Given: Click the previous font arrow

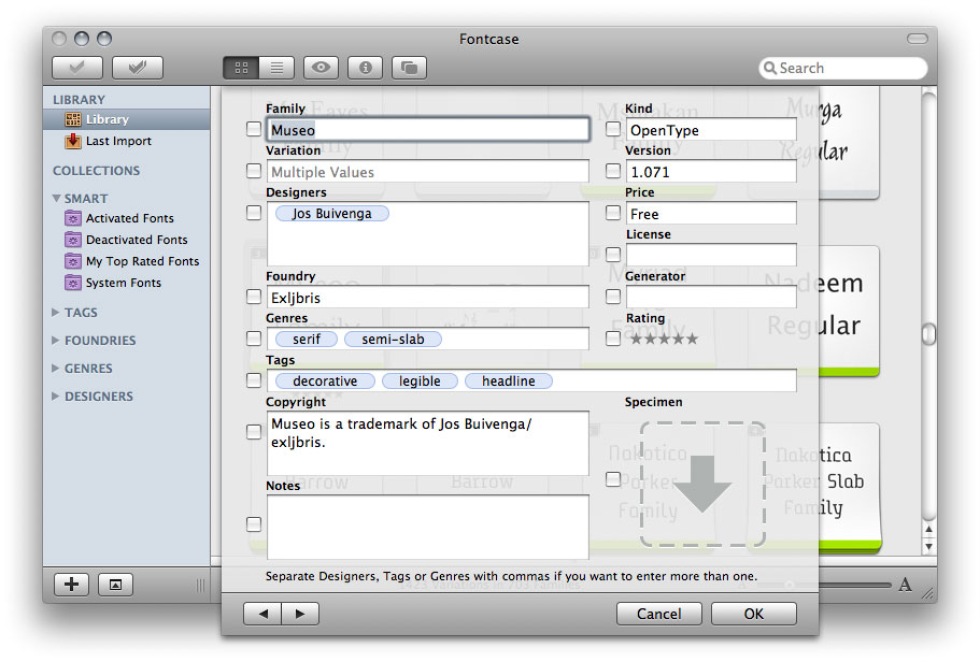Looking at the screenshot, I should pyautogui.click(x=263, y=613).
